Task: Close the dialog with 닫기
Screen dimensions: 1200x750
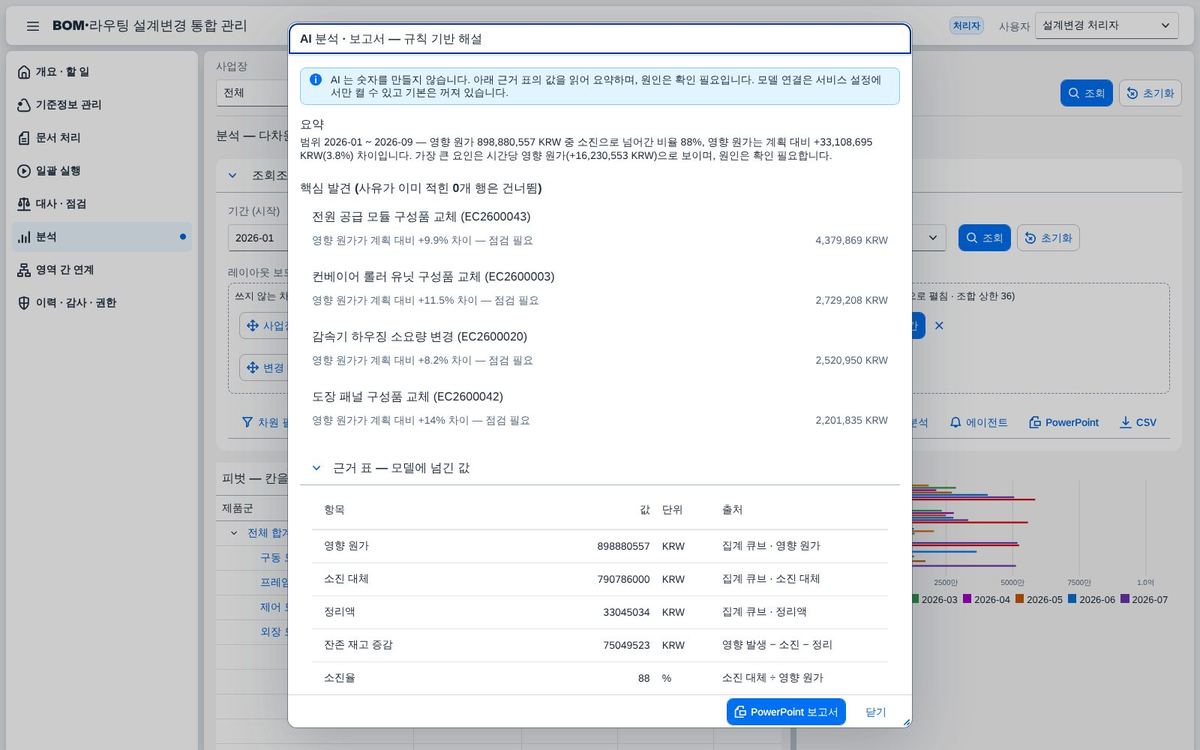Action: tap(876, 712)
